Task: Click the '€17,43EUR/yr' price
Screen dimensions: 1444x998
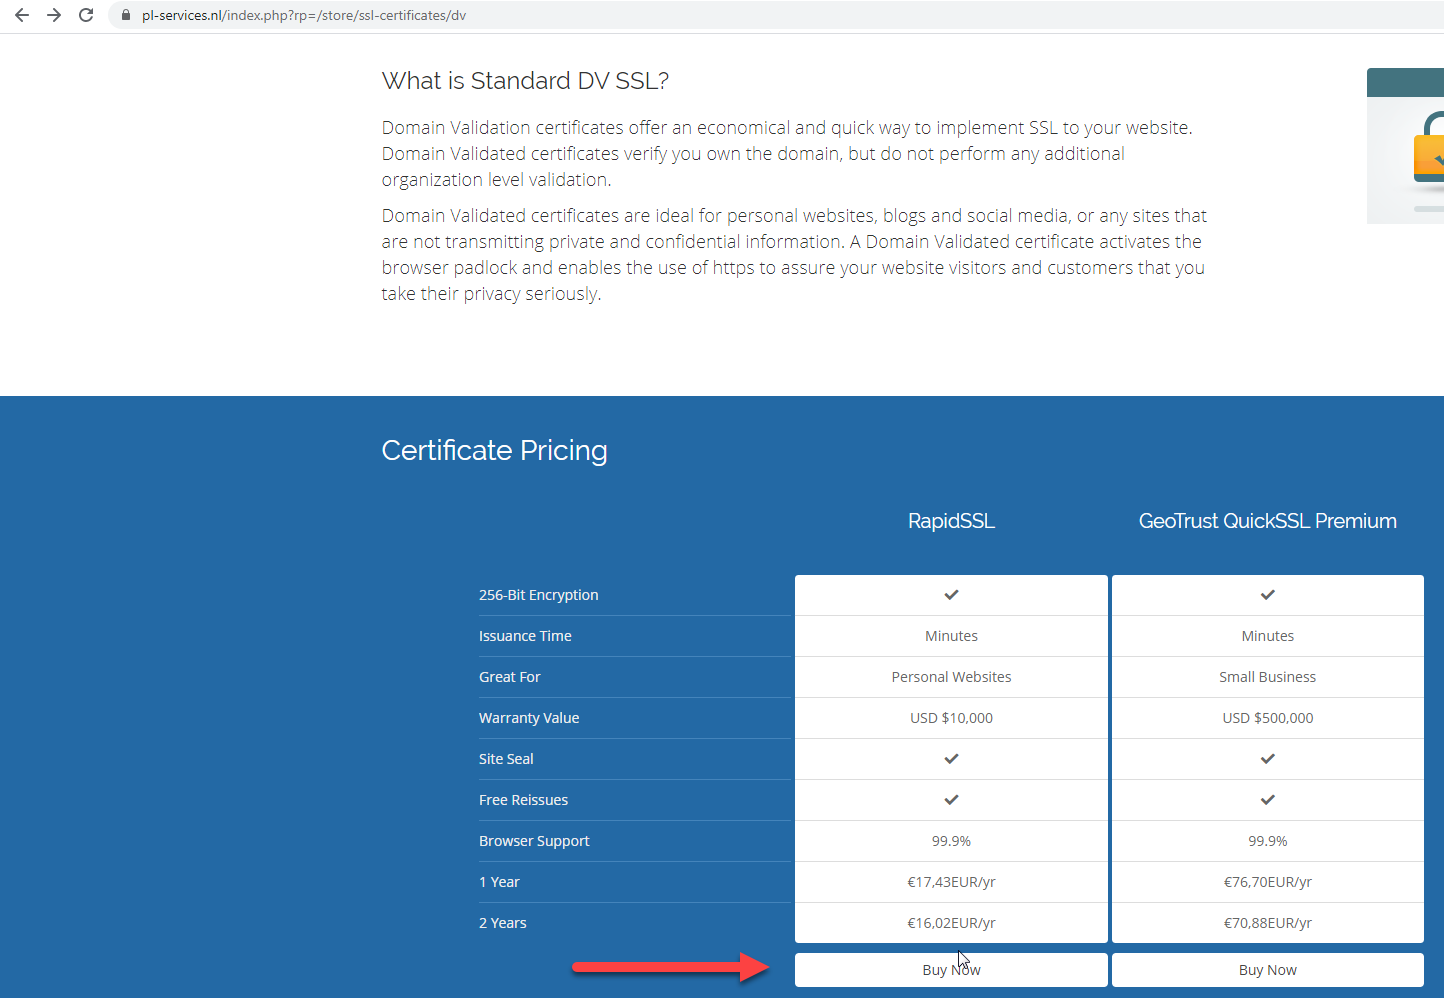Action: tap(951, 882)
